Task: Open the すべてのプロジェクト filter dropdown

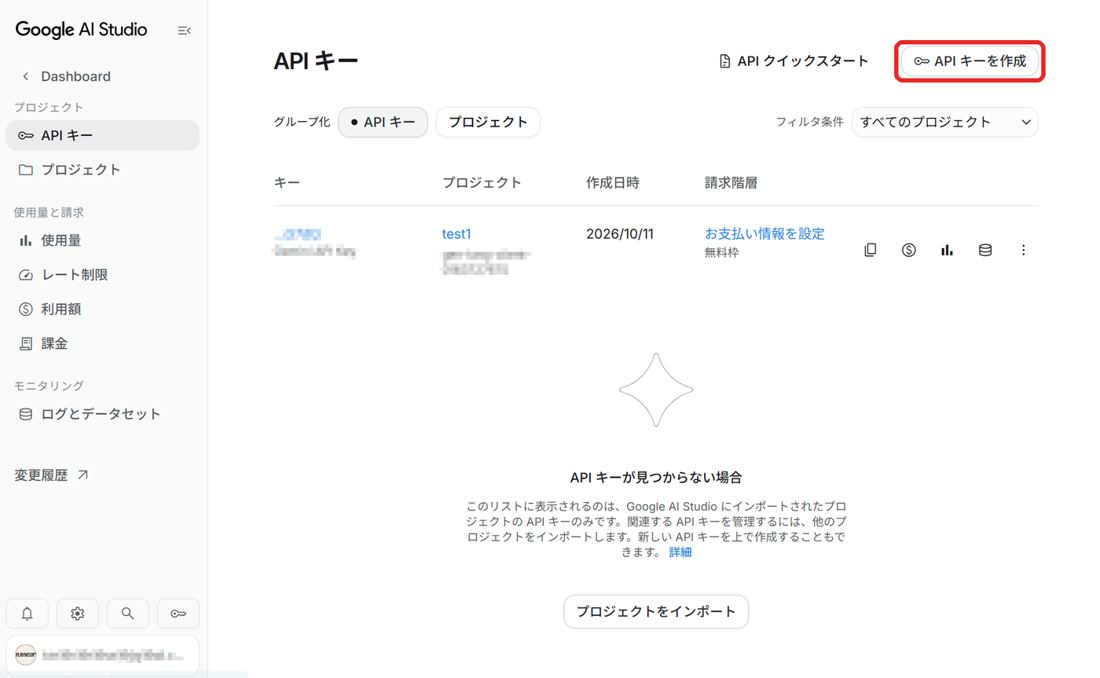Action: (x=944, y=122)
